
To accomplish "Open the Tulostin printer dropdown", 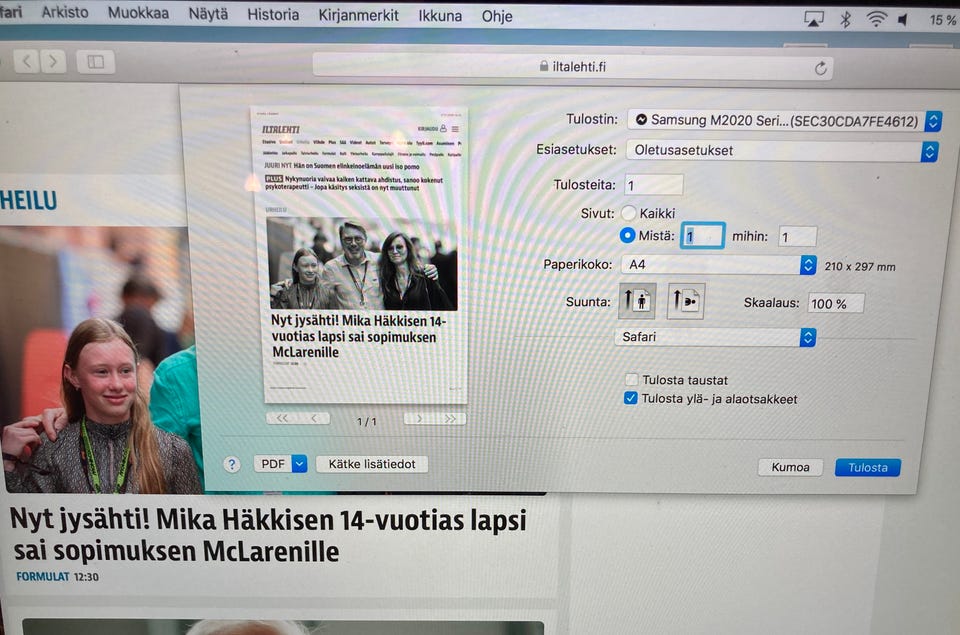I will point(784,121).
